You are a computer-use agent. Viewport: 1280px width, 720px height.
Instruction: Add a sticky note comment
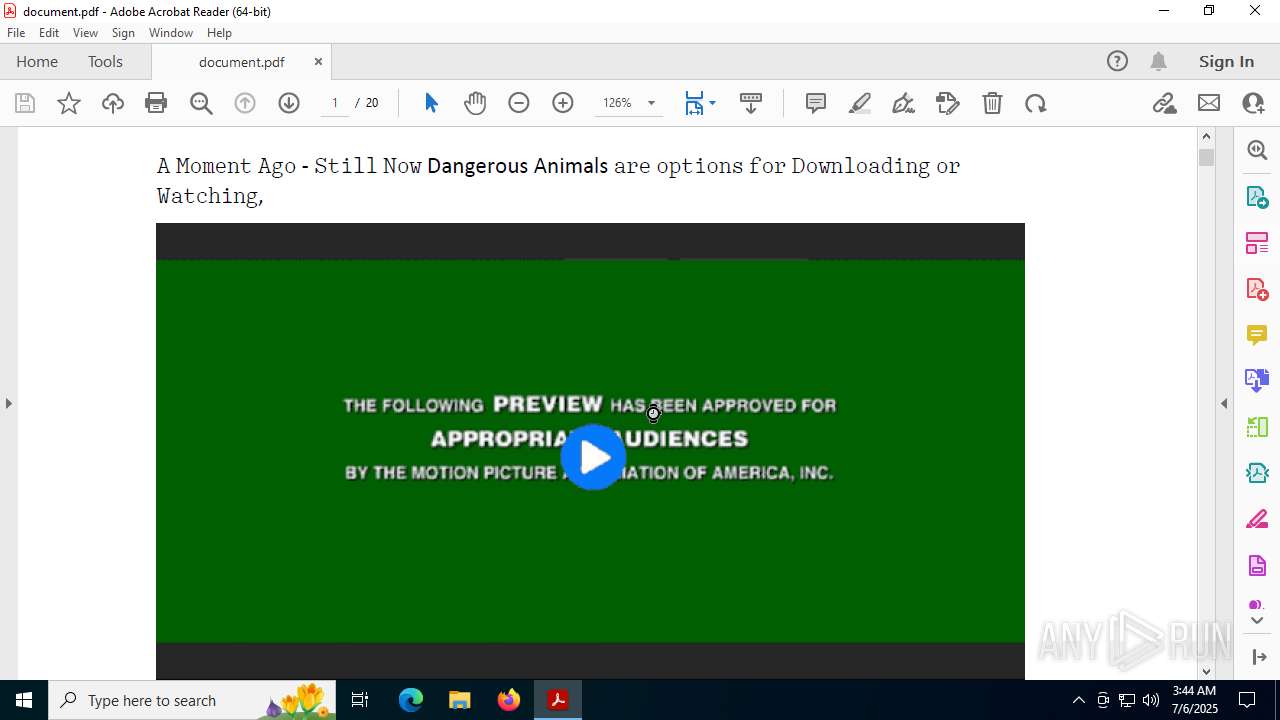coord(816,103)
